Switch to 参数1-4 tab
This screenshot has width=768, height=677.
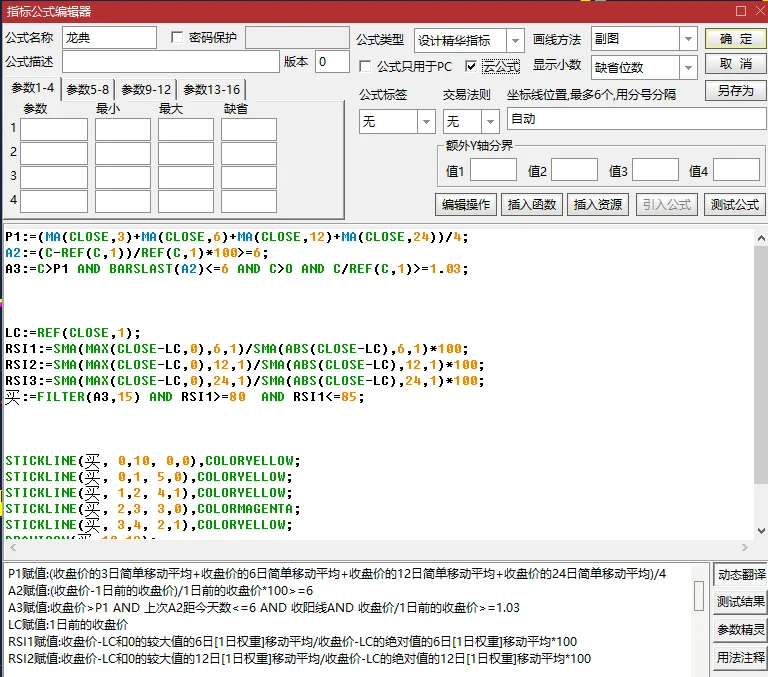[33, 88]
